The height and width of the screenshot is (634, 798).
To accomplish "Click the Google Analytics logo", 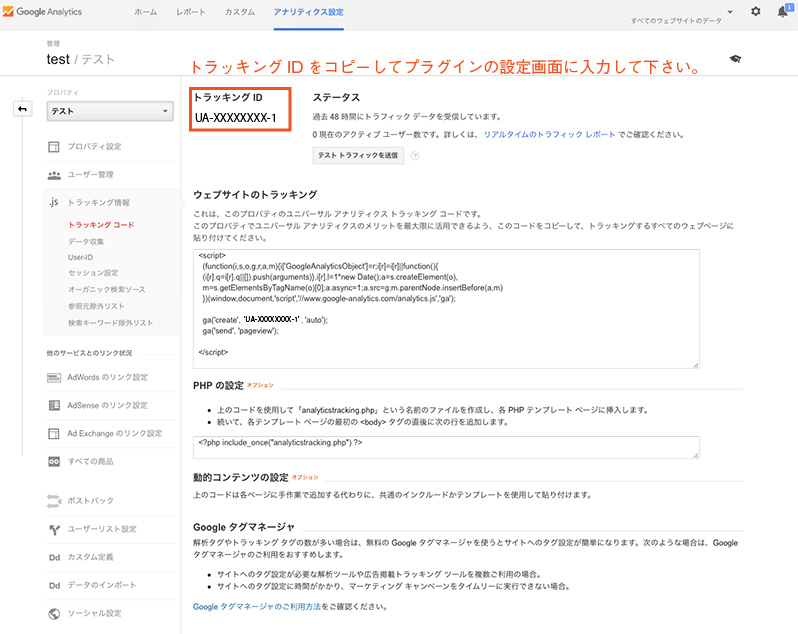I will 42,11.
